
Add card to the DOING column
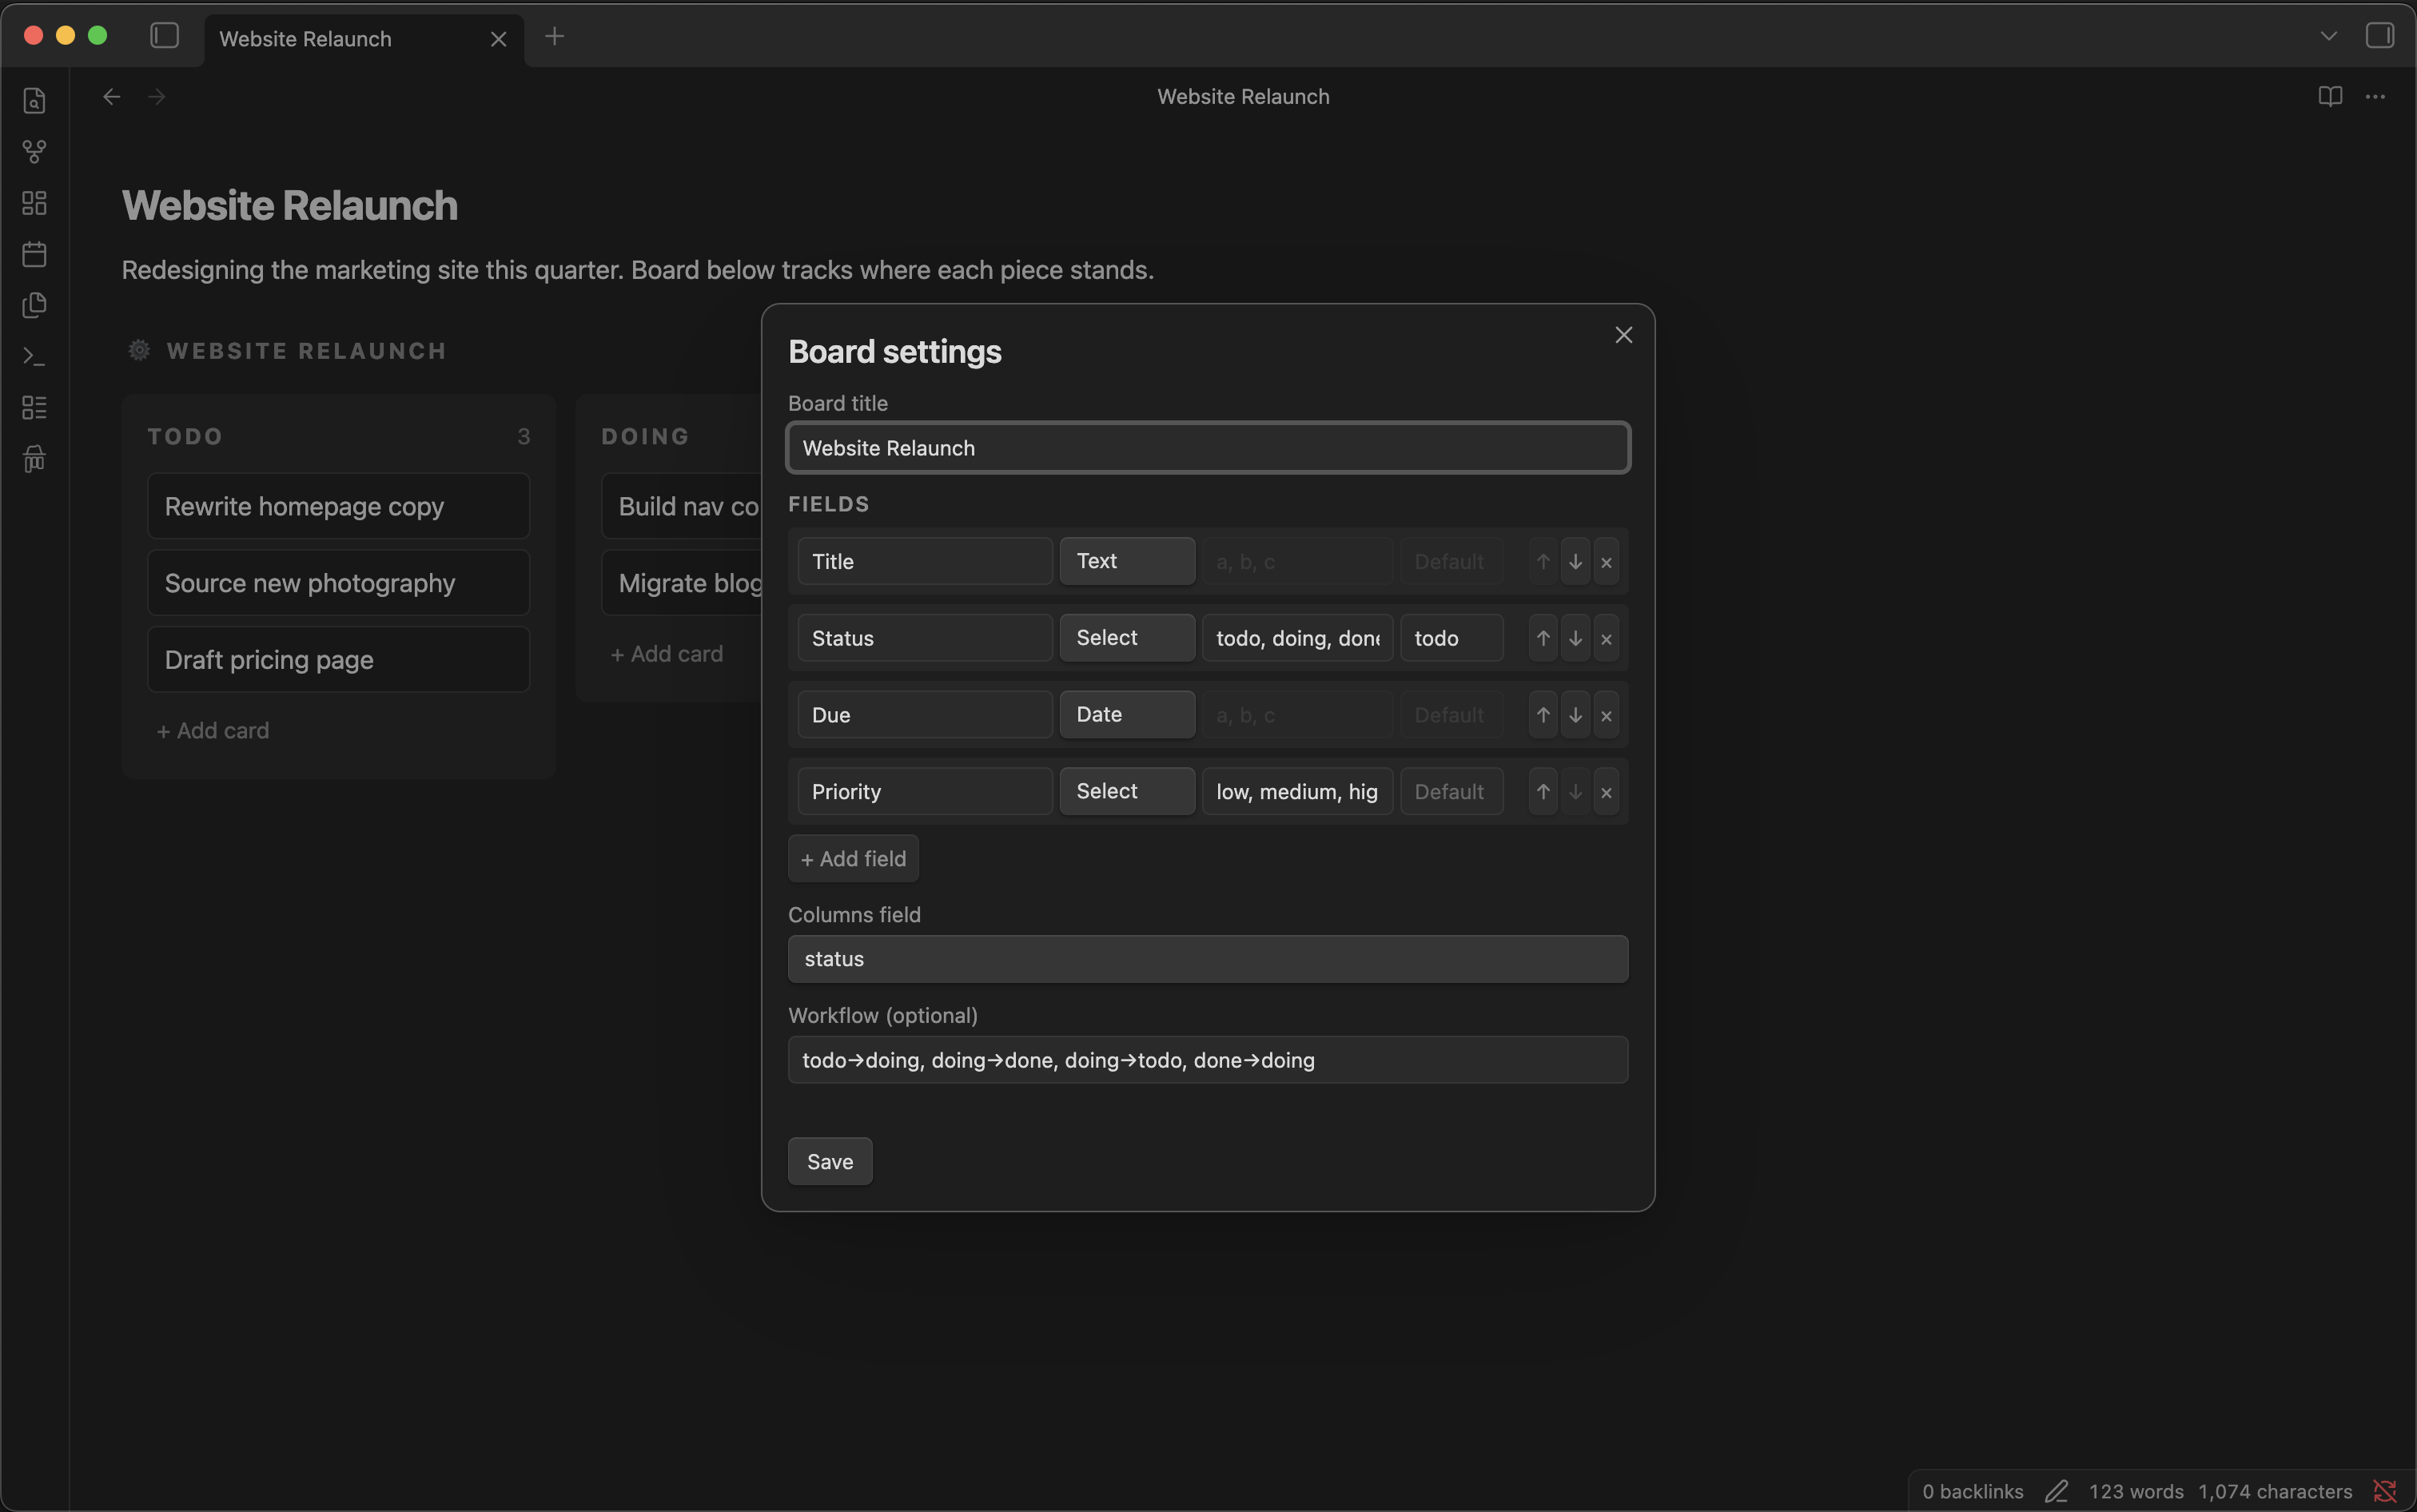point(666,654)
